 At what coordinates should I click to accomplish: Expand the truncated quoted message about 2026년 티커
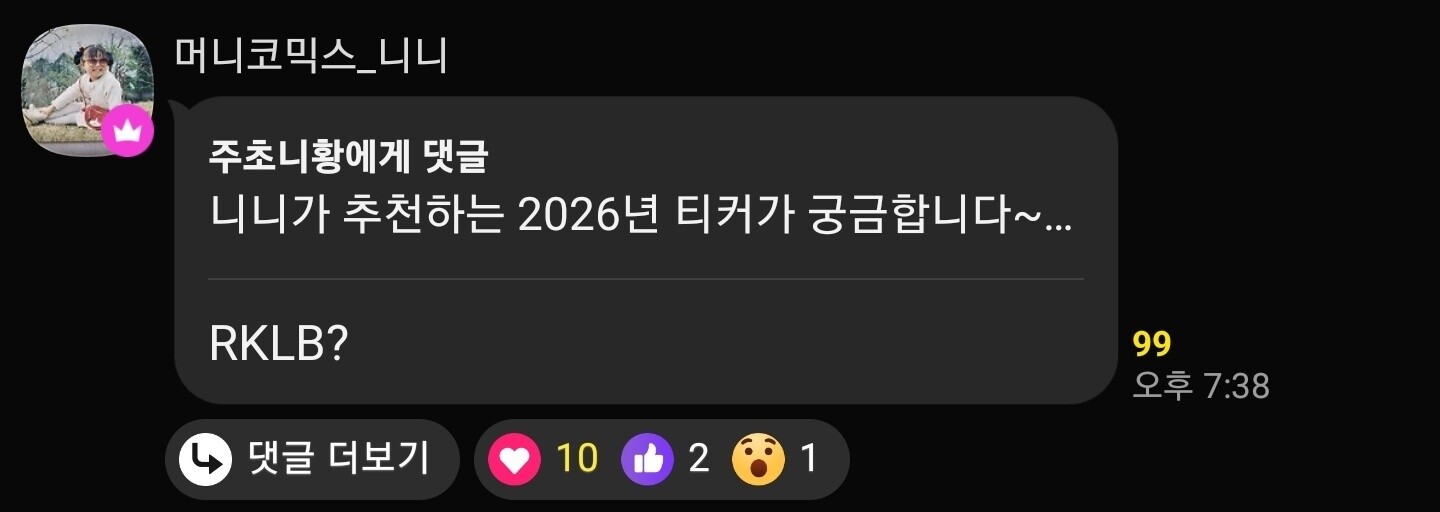click(x=640, y=216)
